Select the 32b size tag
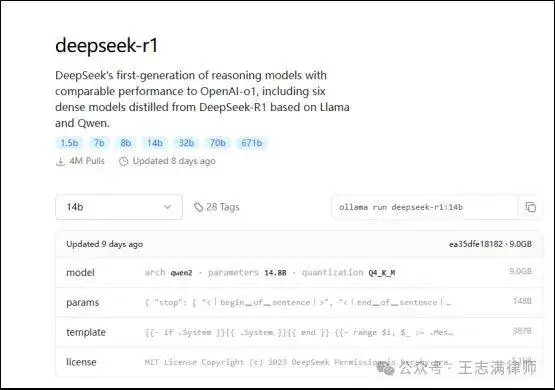The width and height of the screenshot is (555, 390). tap(186, 143)
